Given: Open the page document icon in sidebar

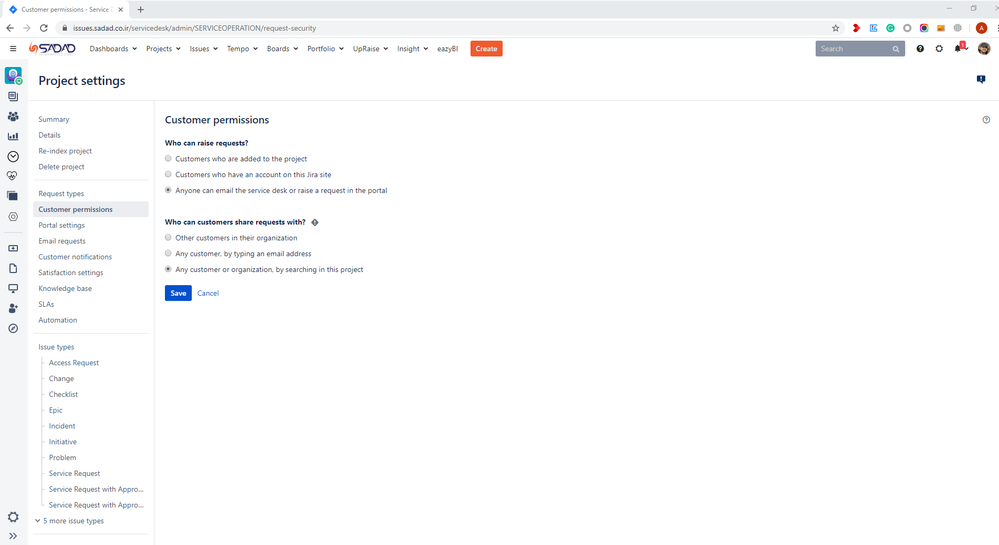Looking at the screenshot, I should click(x=13, y=268).
